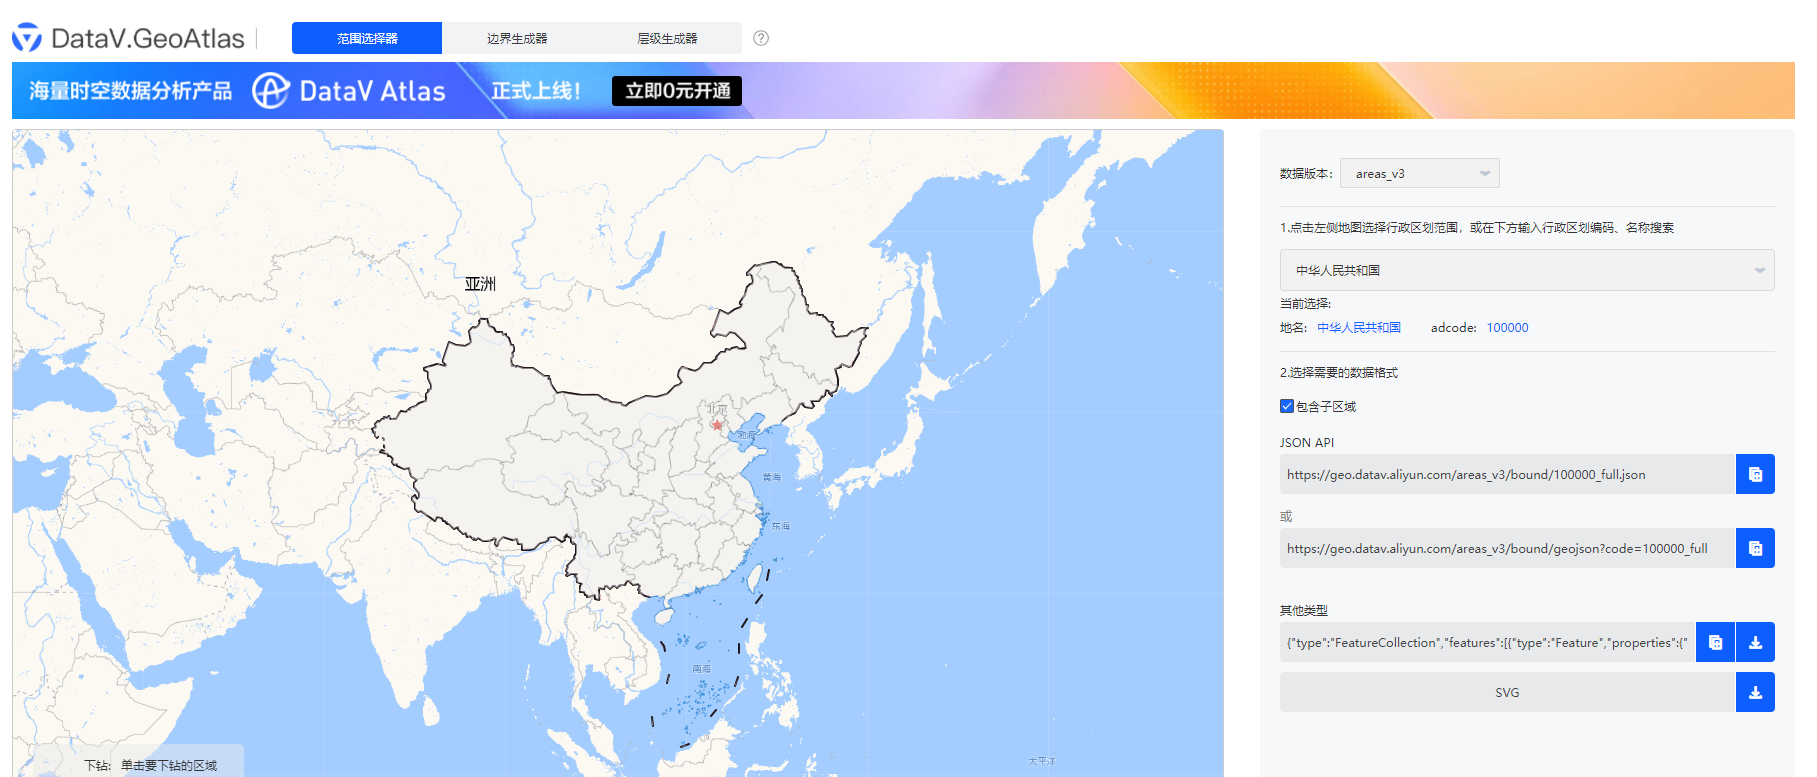Download the FeatureCollection GeoJSON file
The width and height of the screenshot is (1817, 777).
tap(1755, 642)
